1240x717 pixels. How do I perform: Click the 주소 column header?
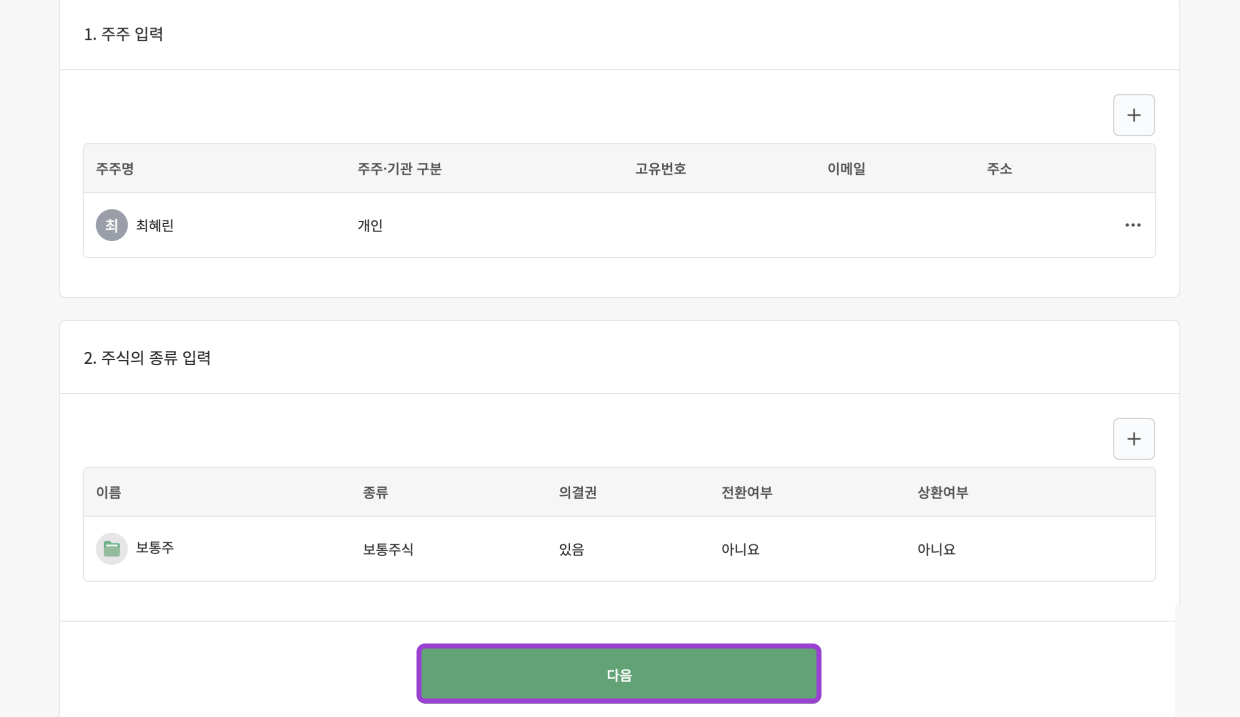click(999, 168)
